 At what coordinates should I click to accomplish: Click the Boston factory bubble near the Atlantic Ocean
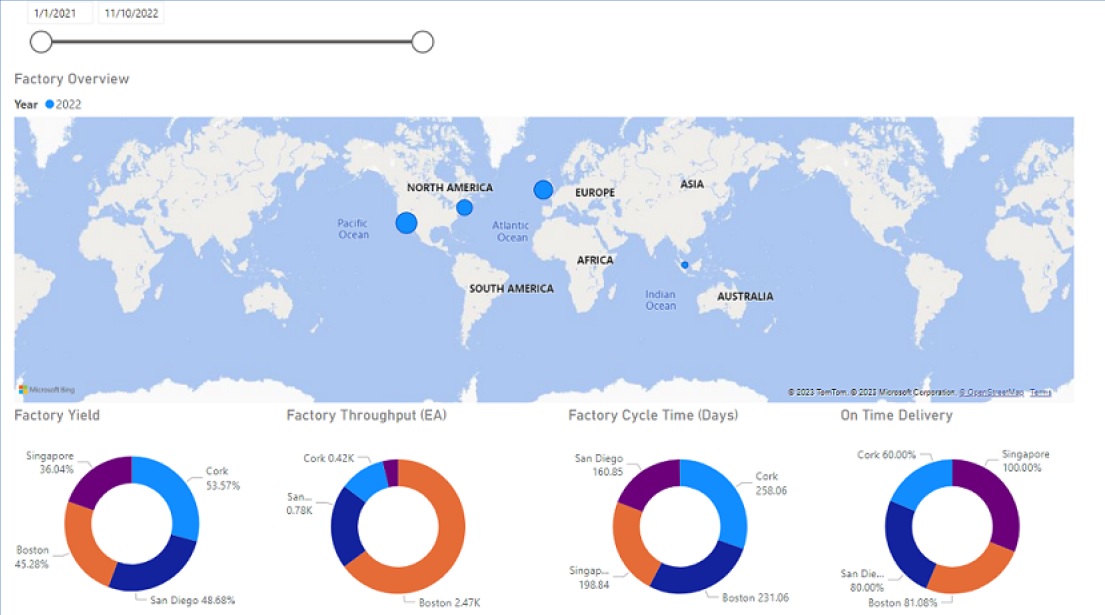pos(464,207)
